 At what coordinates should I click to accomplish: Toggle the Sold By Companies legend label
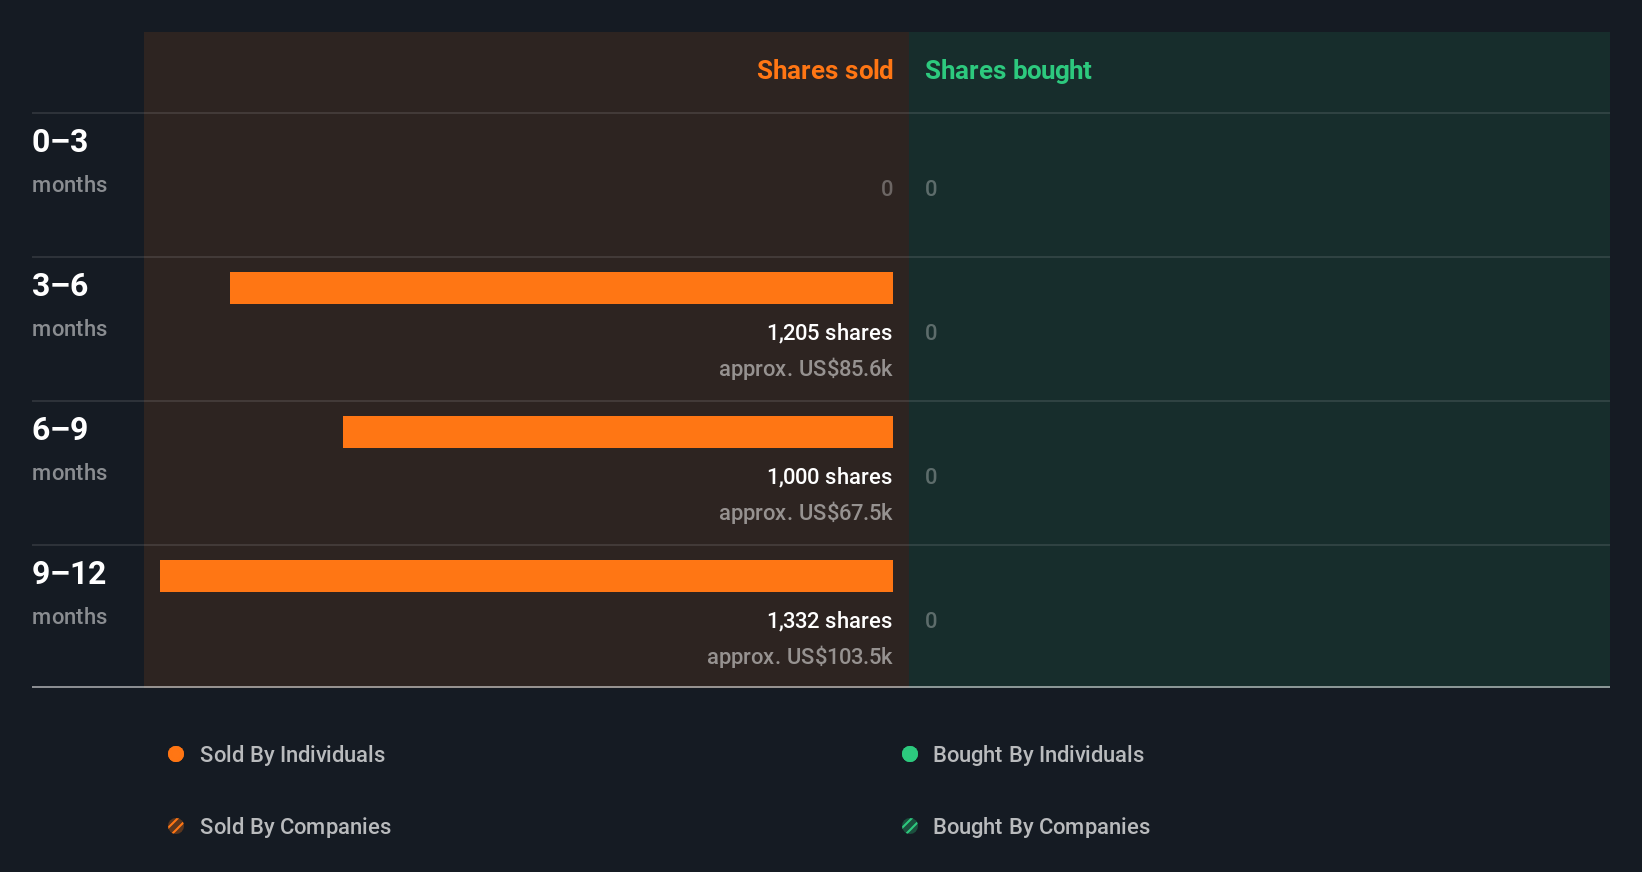click(x=295, y=826)
